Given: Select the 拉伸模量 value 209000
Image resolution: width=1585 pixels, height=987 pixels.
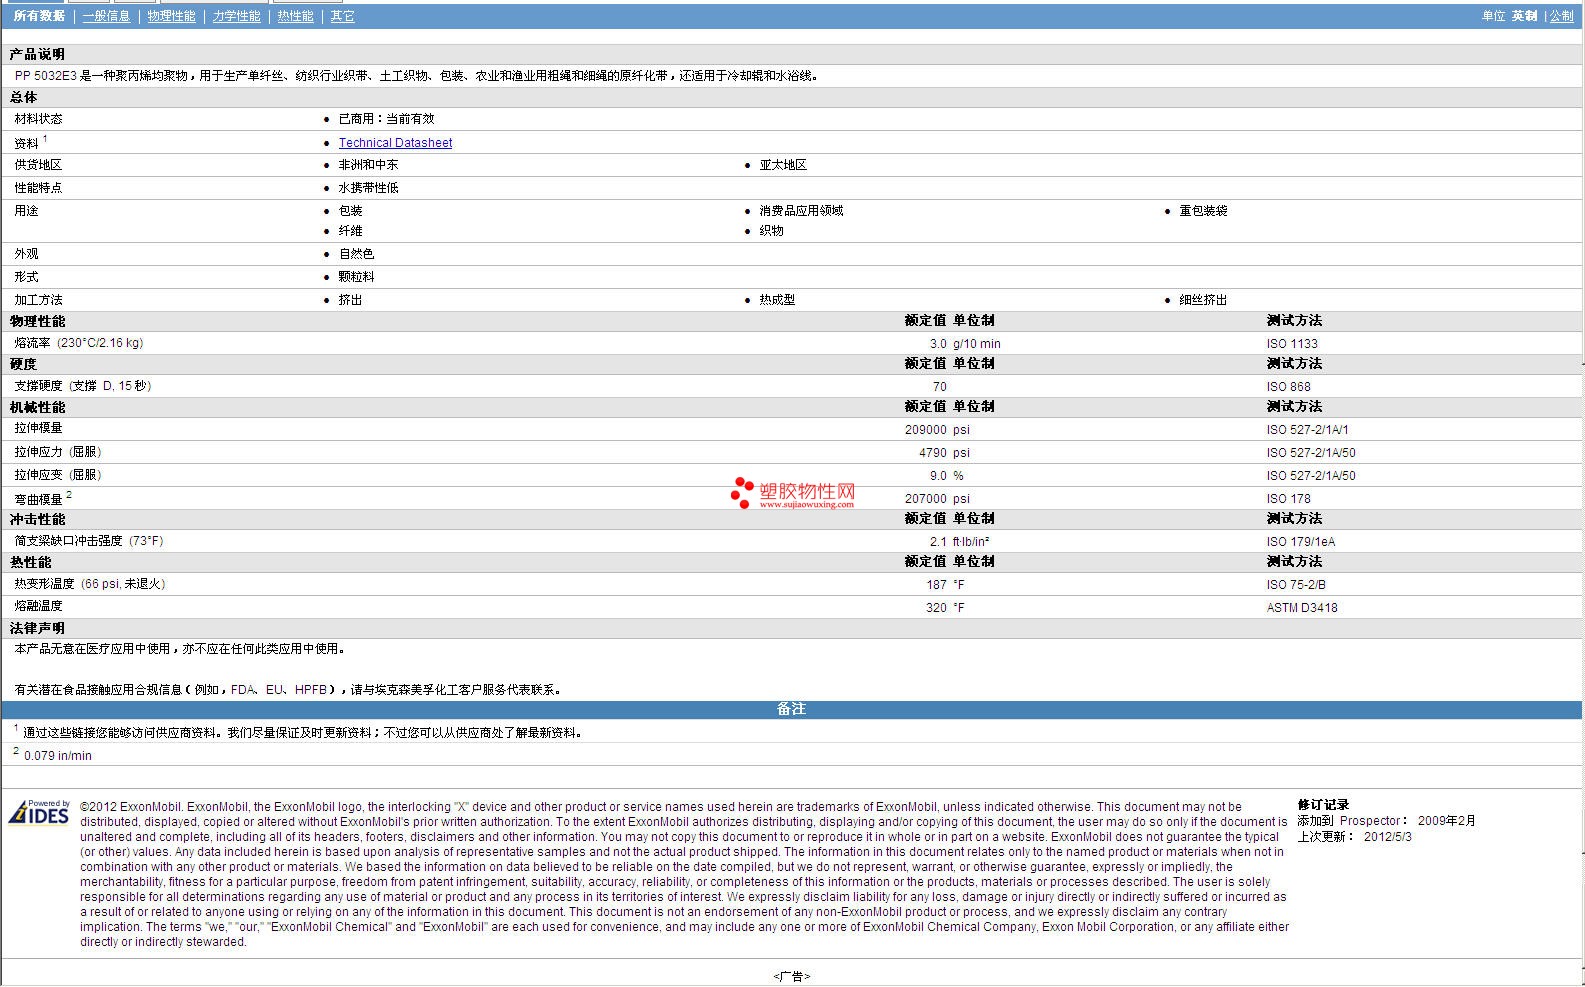Looking at the screenshot, I should point(926,430).
